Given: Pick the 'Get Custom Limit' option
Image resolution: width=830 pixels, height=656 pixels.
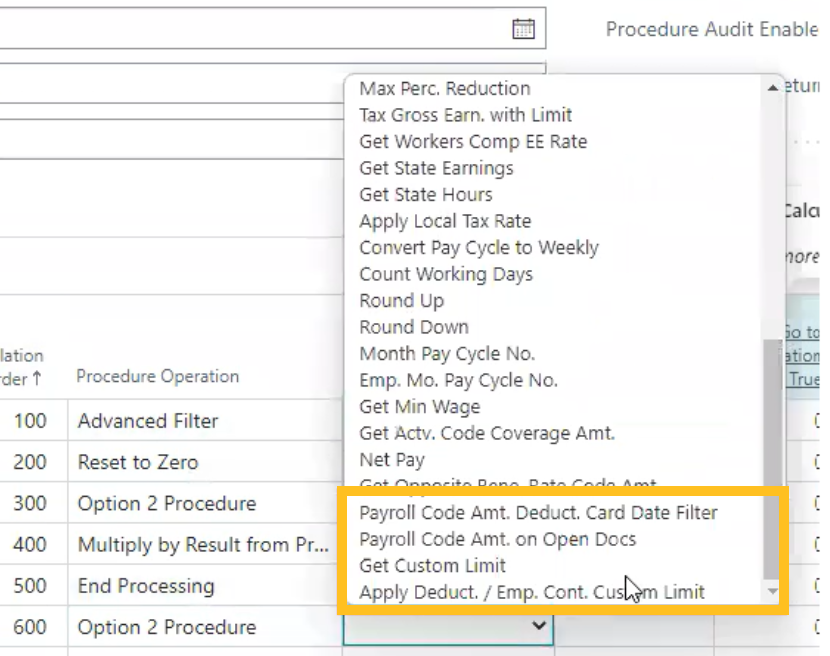Looking at the screenshot, I should (433, 566).
